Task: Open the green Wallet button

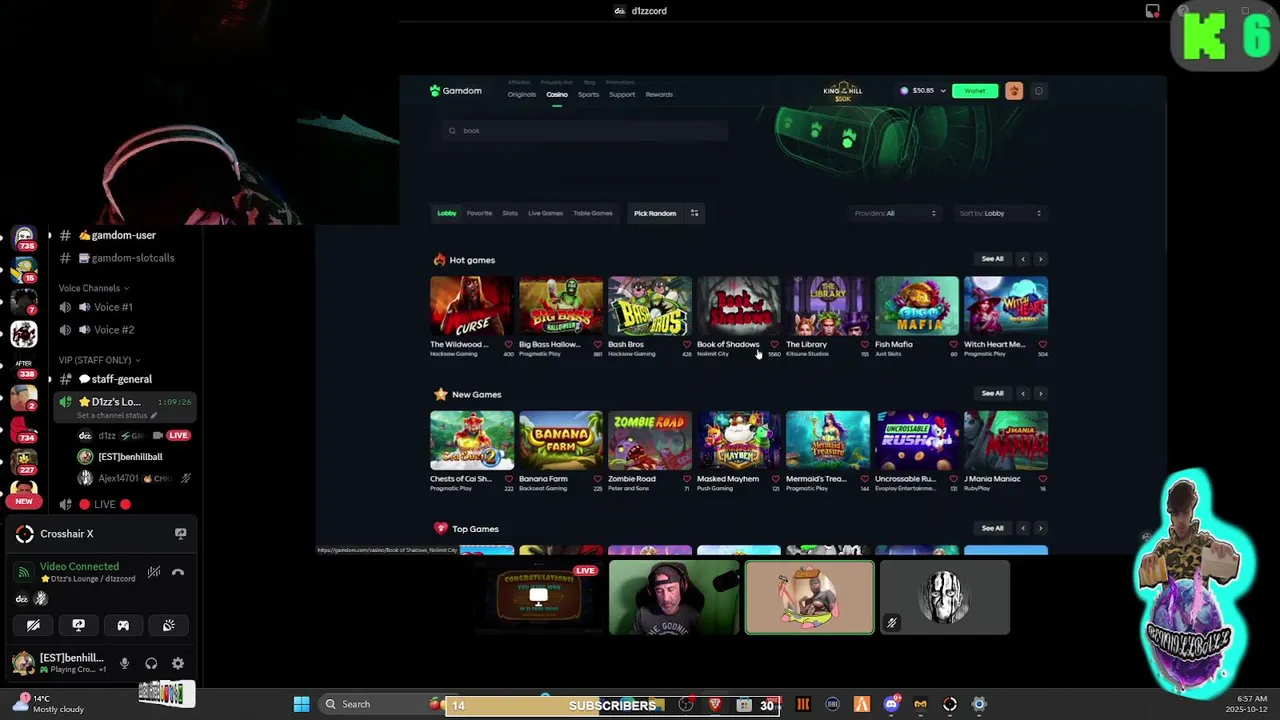Action: click(975, 91)
